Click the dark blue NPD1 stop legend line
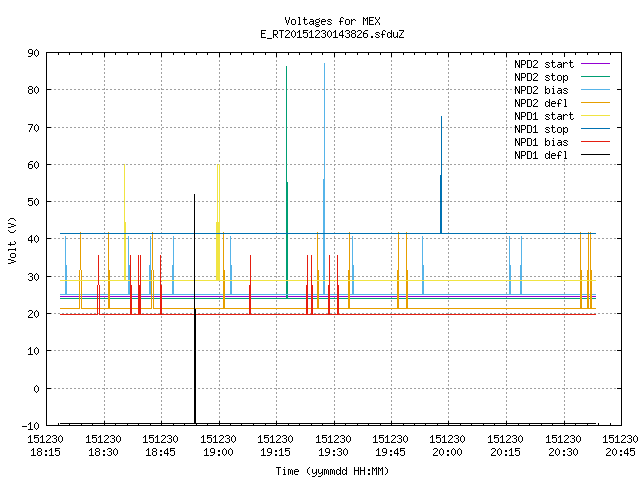 (595, 129)
